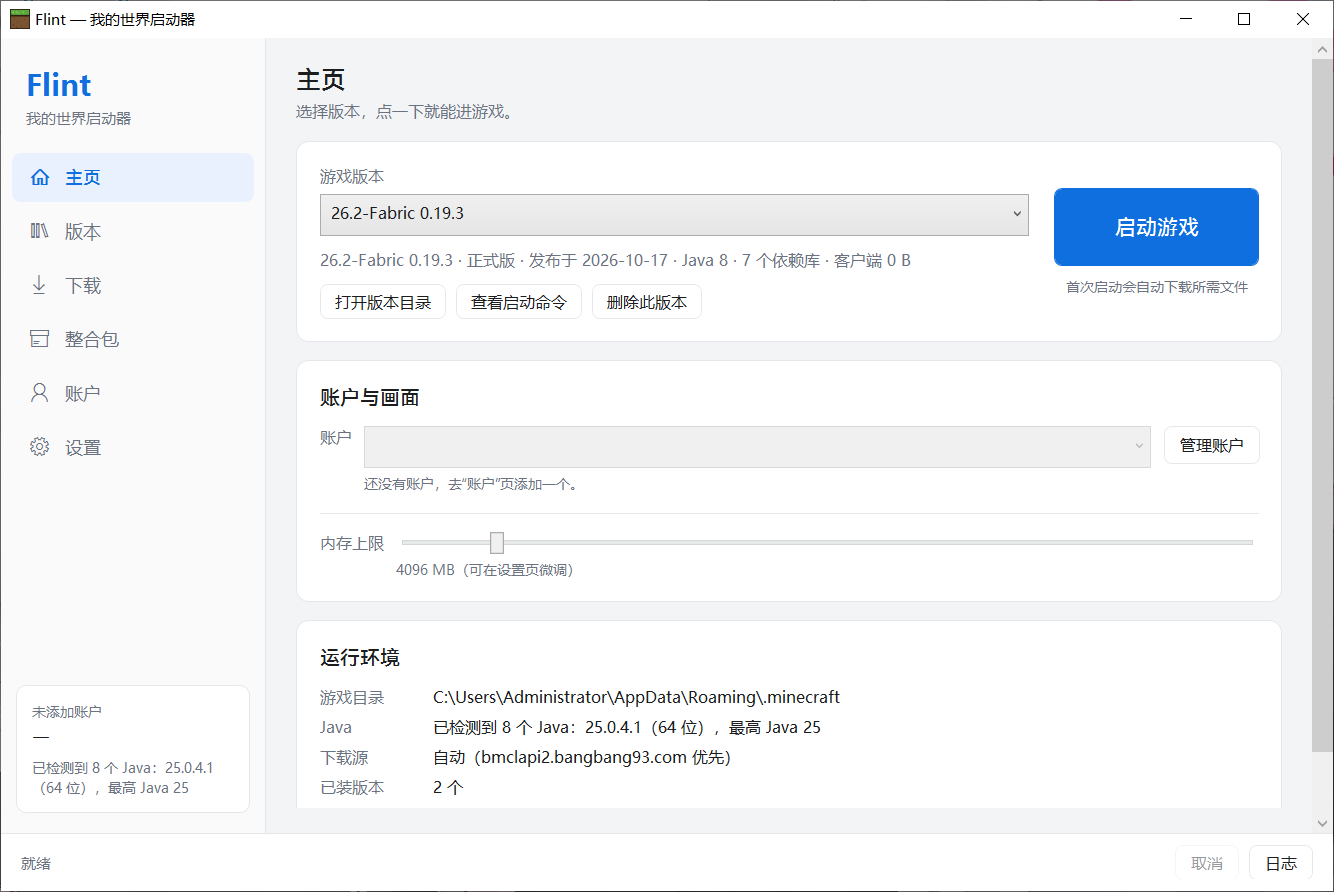
Task: Launch the game with 启动游戏
Action: coord(1156,227)
